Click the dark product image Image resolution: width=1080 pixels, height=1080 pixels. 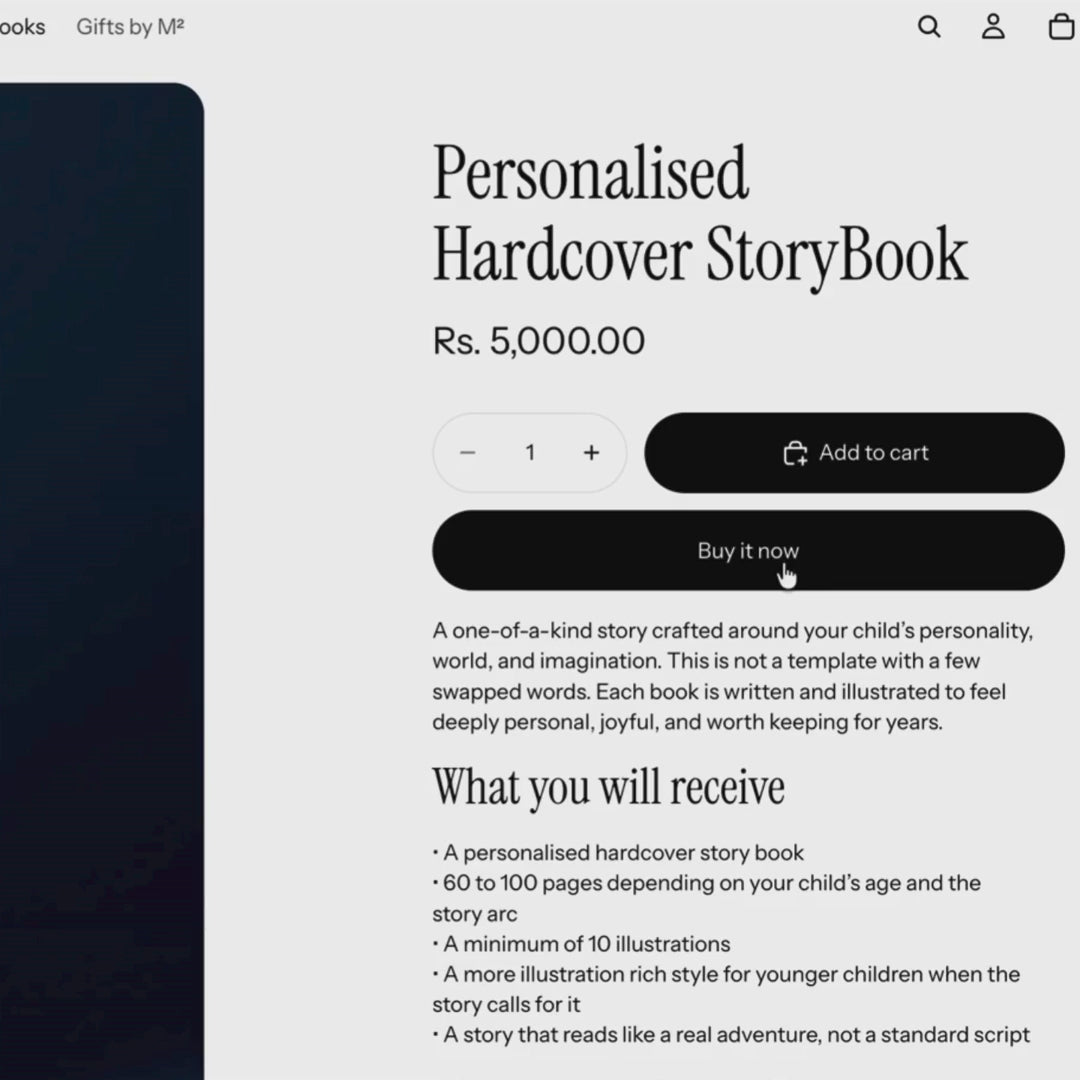[101, 581]
